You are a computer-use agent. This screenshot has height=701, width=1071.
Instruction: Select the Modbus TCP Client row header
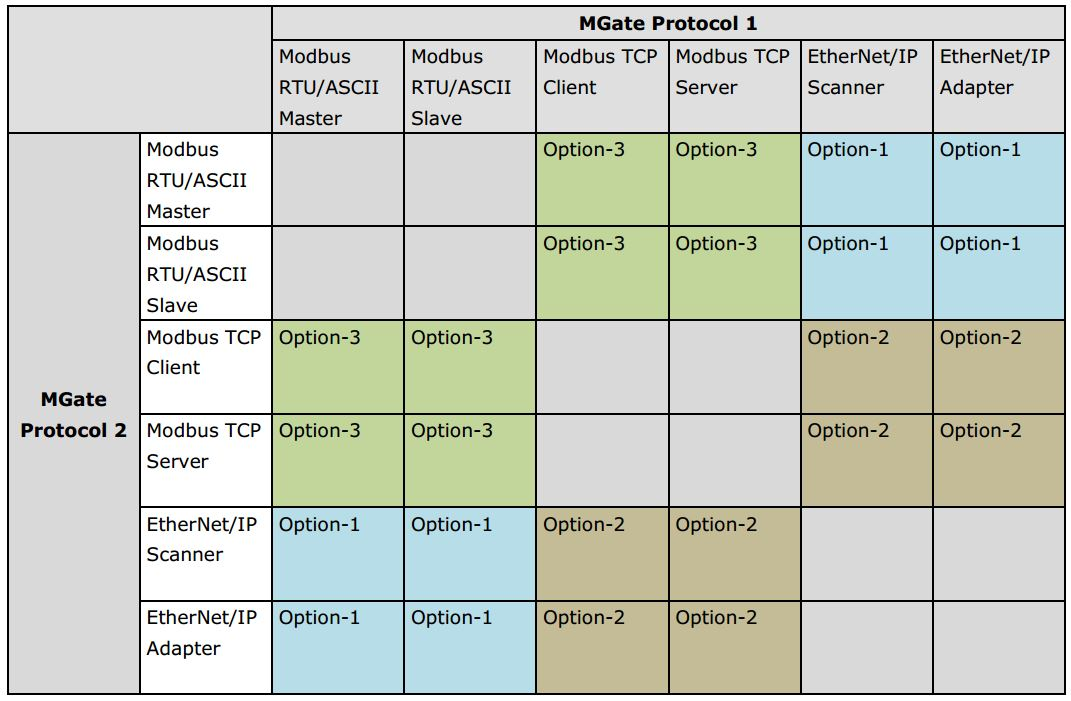click(203, 352)
